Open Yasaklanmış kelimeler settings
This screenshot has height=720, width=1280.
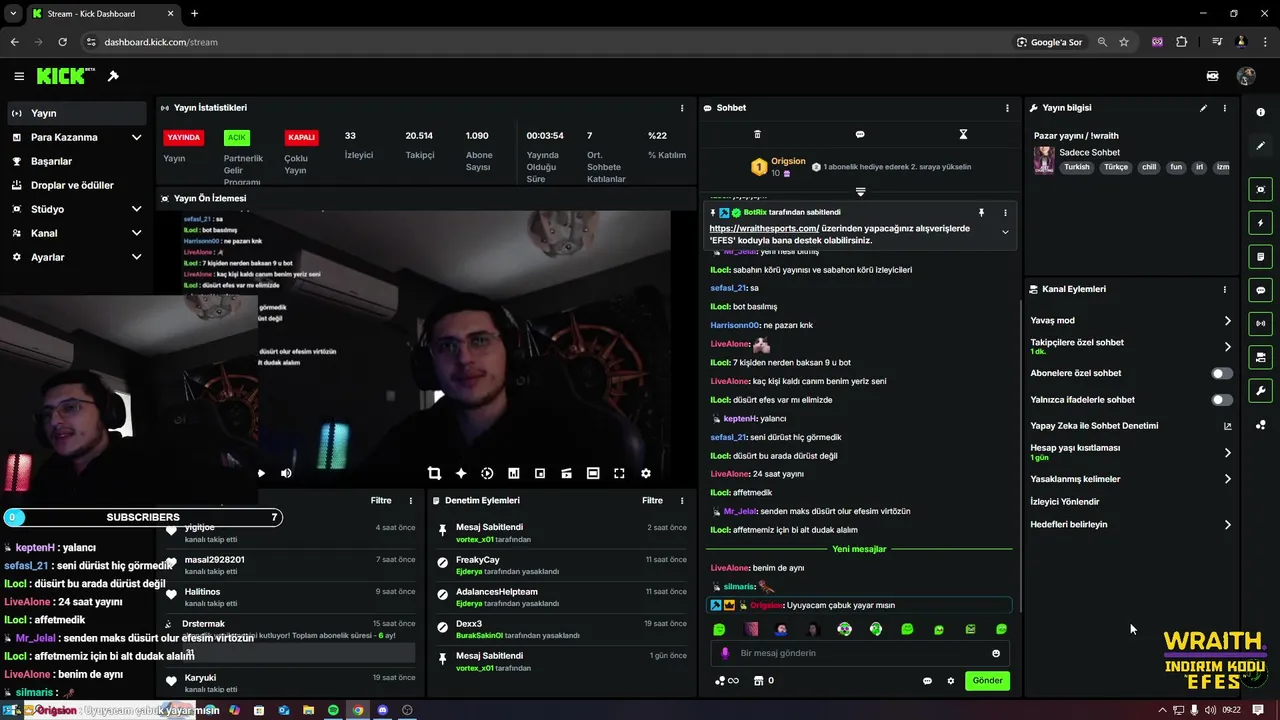1131,479
